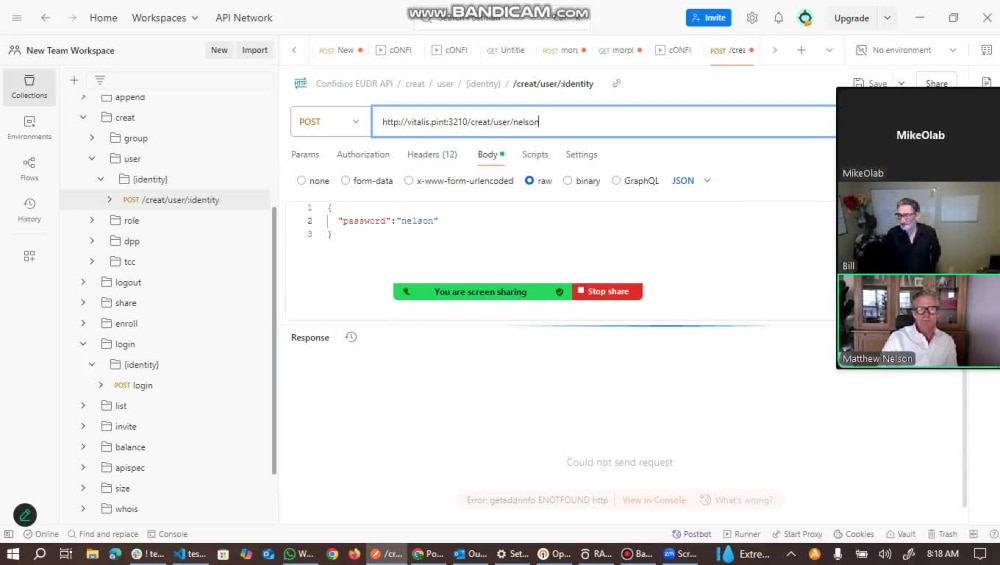The image size is (1000, 565).
Task: Open the Workspaces dropdown
Action: 165,18
